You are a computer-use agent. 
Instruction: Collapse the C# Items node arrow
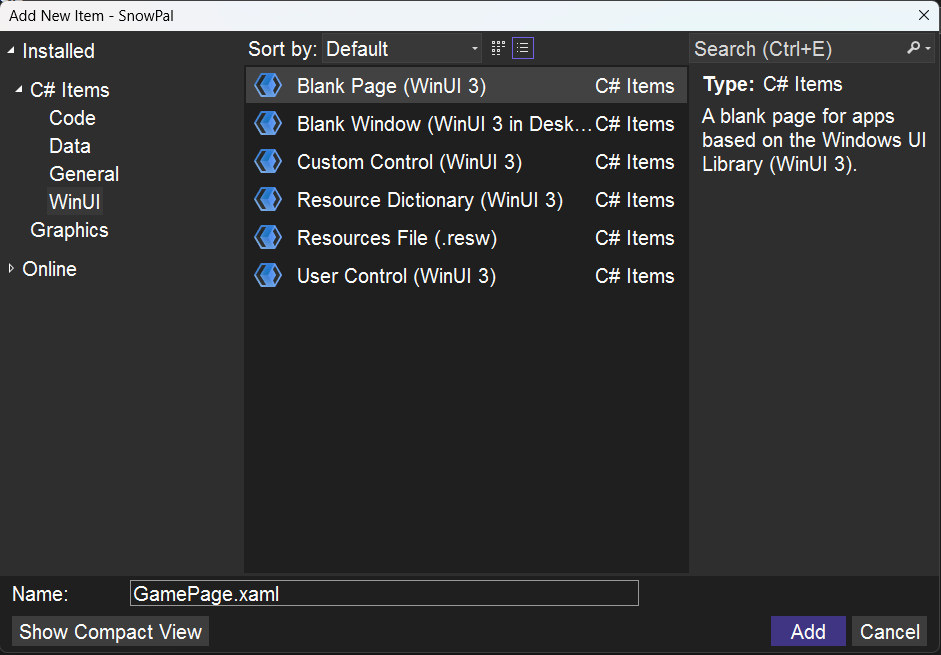(x=19, y=90)
